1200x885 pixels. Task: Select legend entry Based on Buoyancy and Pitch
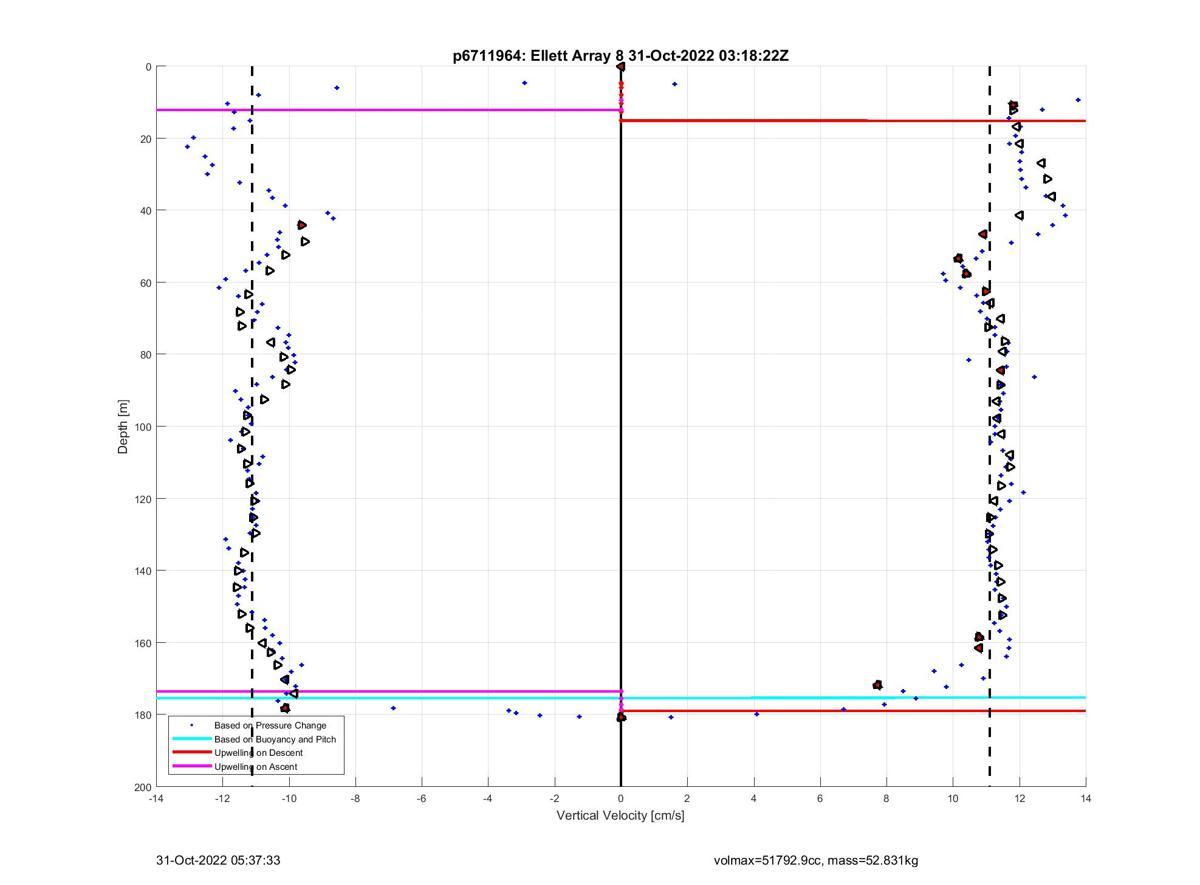coord(275,739)
